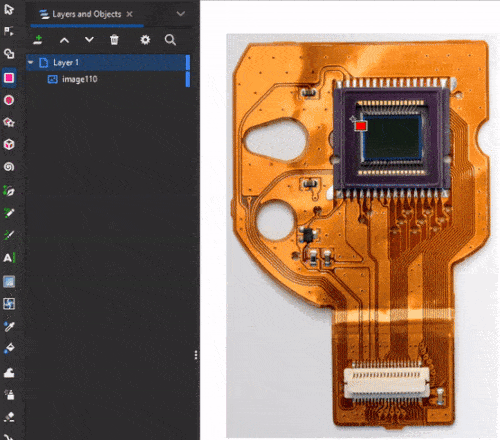
Task: Select the Star and polygon tool
Action: [x=9, y=122]
